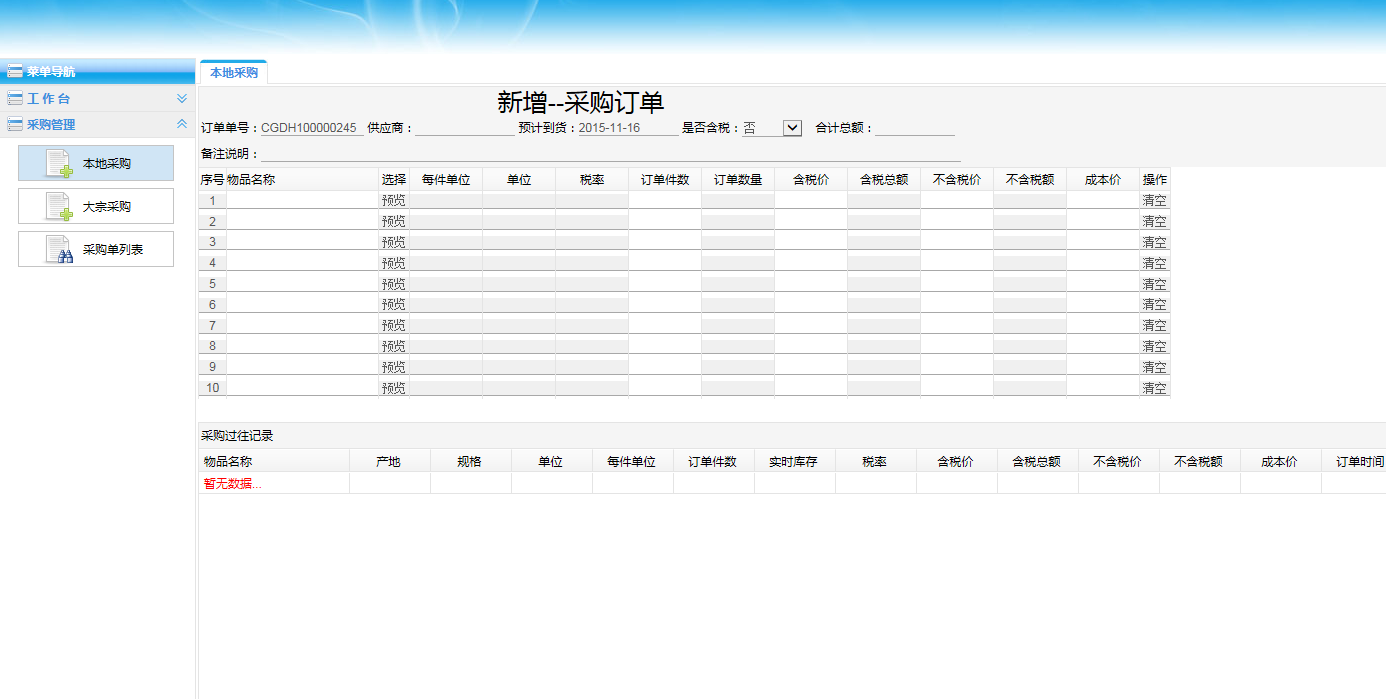The width and height of the screenshot is (1386, 699).
Task: Click the 本地采购 document icon
Action: tap(59, 164)
